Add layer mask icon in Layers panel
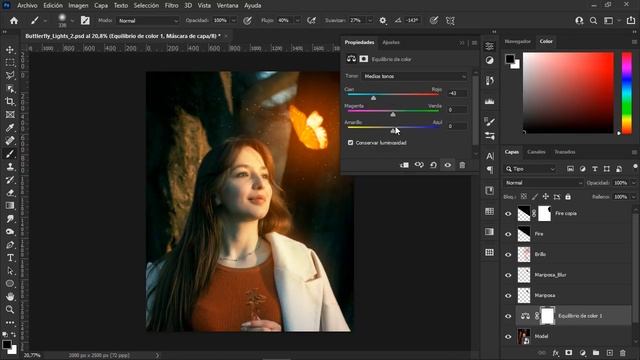This screenshot has width=640, height=360. [x=569, y=353]
